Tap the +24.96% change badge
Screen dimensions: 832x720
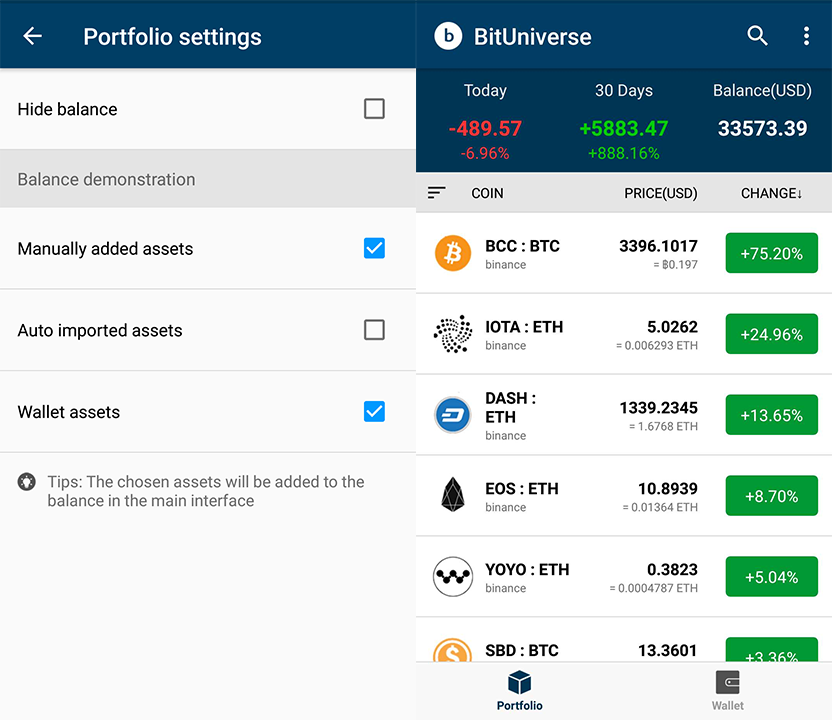772,334
